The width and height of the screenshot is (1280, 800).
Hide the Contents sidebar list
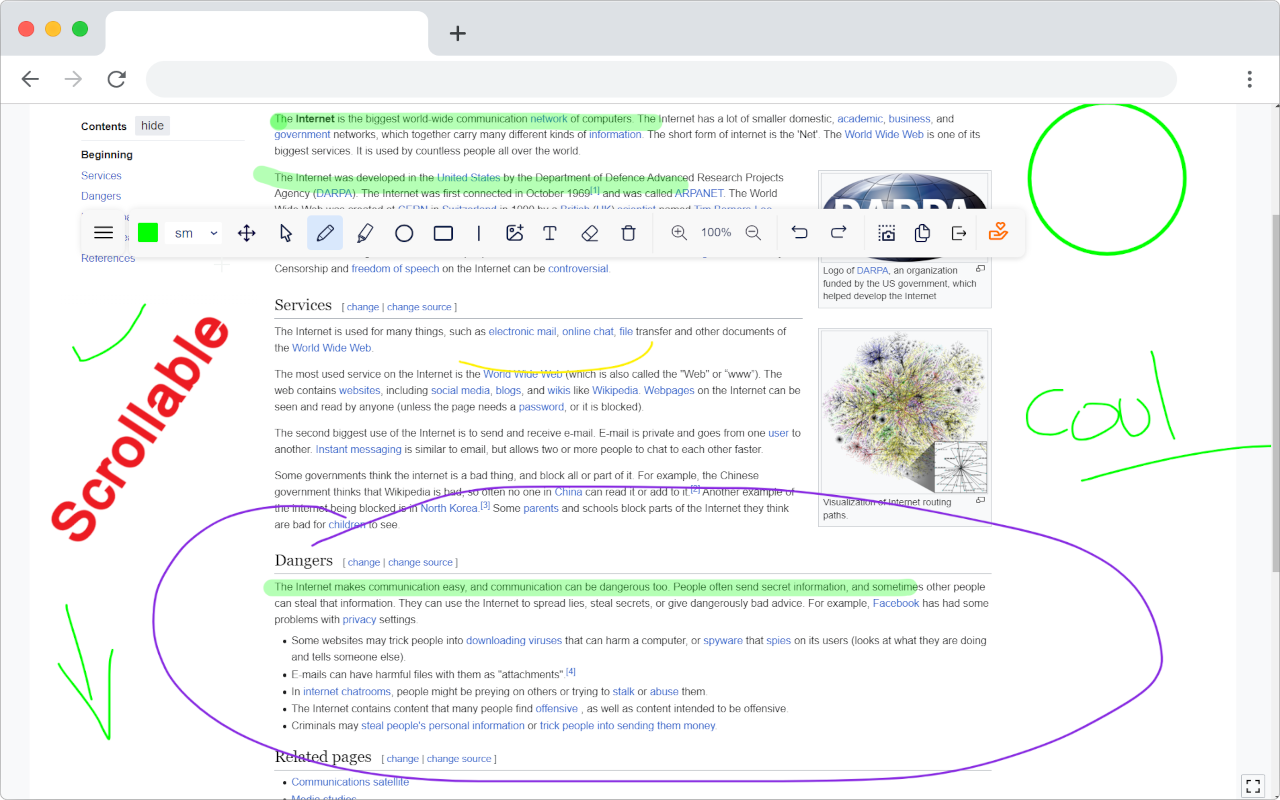click(x=152, y=126)
